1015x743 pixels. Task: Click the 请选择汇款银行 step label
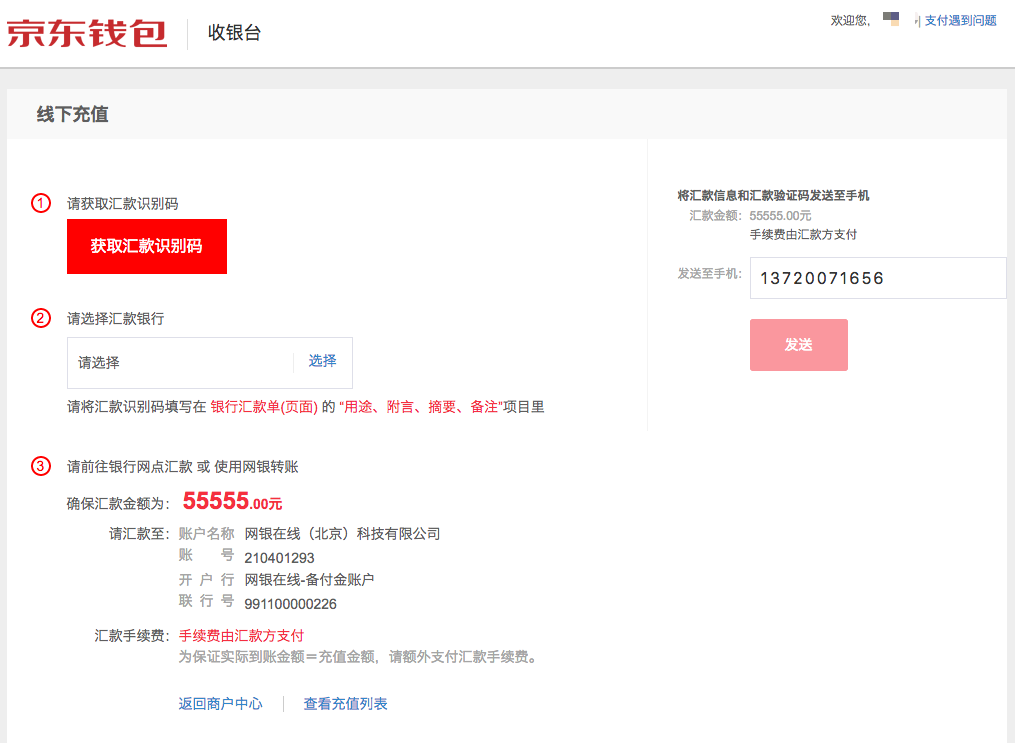point(116,318)
